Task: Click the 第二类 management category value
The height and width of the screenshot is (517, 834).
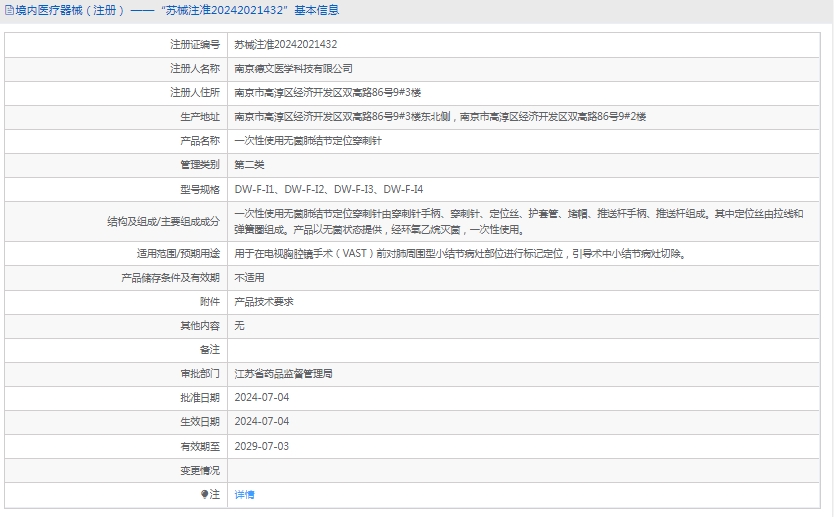Action: point(249,165)
